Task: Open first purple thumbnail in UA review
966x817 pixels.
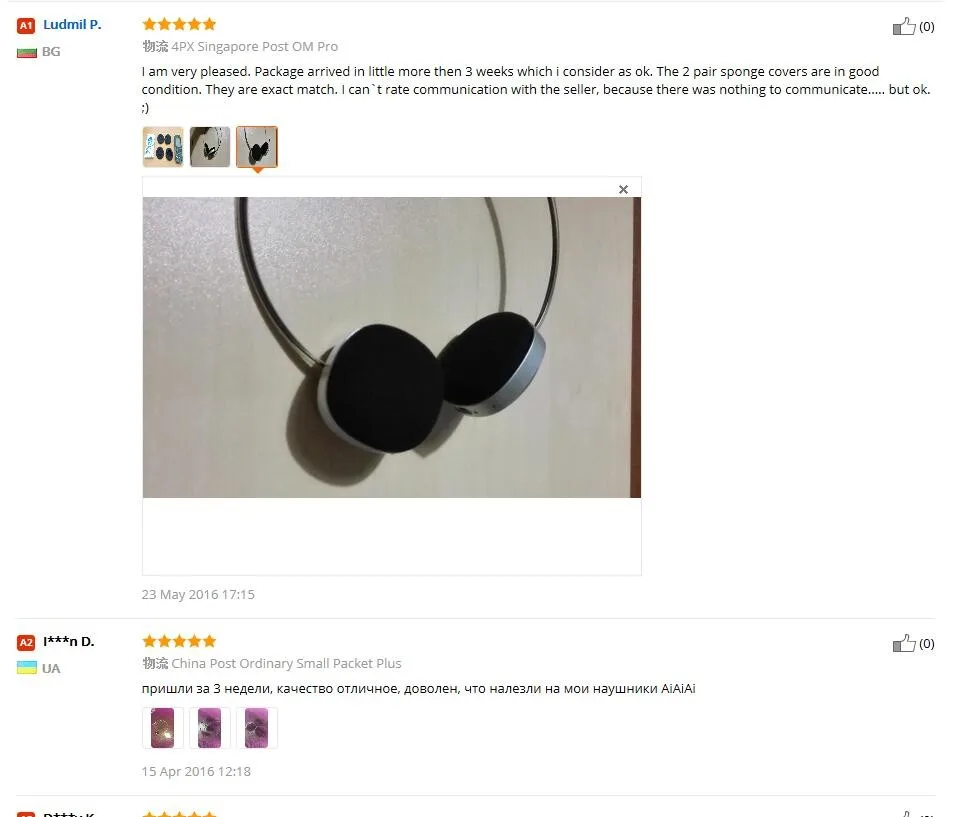Action: click(x=163, y=728)
